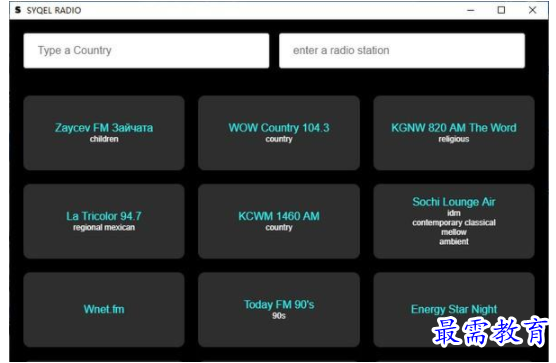The image size is (556, 363).
Task: Click the 'regional mexican' genre label
Action: point(104,227)
